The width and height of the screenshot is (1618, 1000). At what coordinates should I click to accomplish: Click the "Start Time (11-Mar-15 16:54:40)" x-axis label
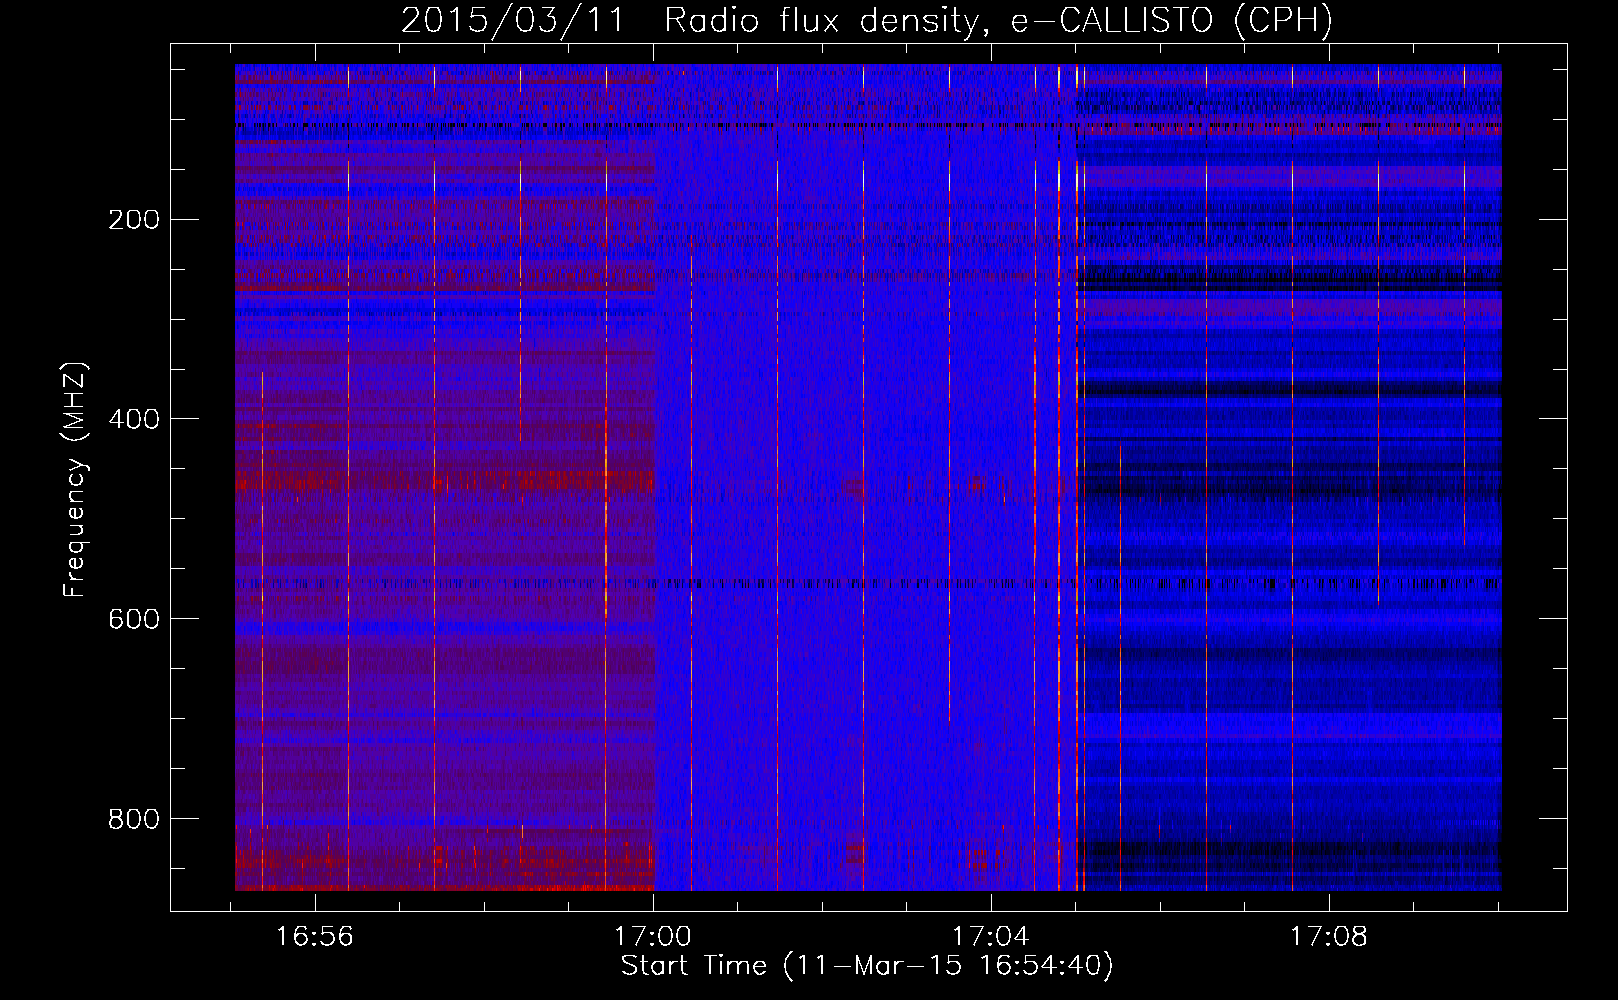(867, 966)
